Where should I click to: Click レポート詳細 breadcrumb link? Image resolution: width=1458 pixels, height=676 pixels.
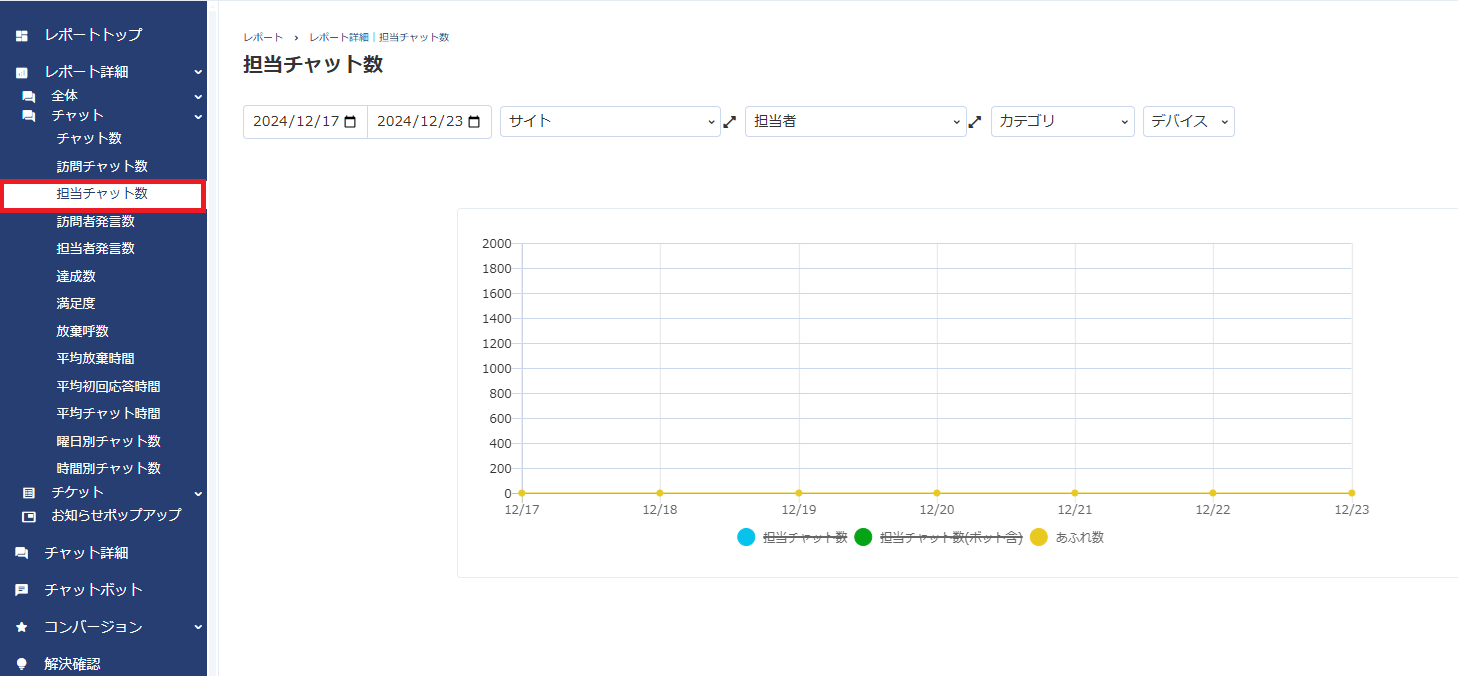pyautogui.click(x=339, y=37)
